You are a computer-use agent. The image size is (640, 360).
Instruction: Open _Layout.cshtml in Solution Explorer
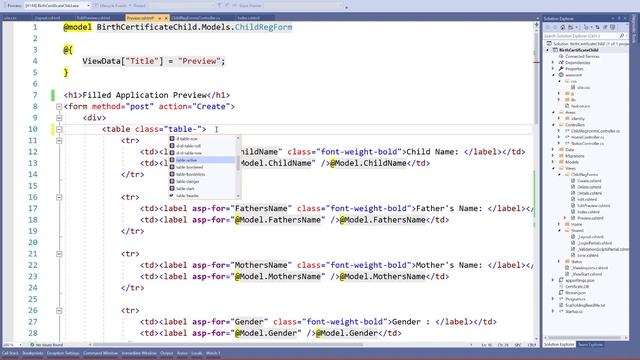(590, 237)
